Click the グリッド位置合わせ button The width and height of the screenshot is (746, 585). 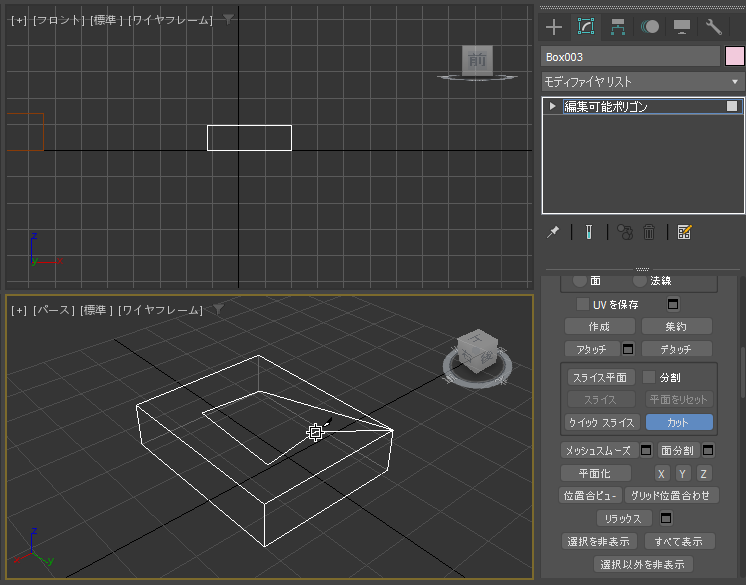(x=671, y=496)
